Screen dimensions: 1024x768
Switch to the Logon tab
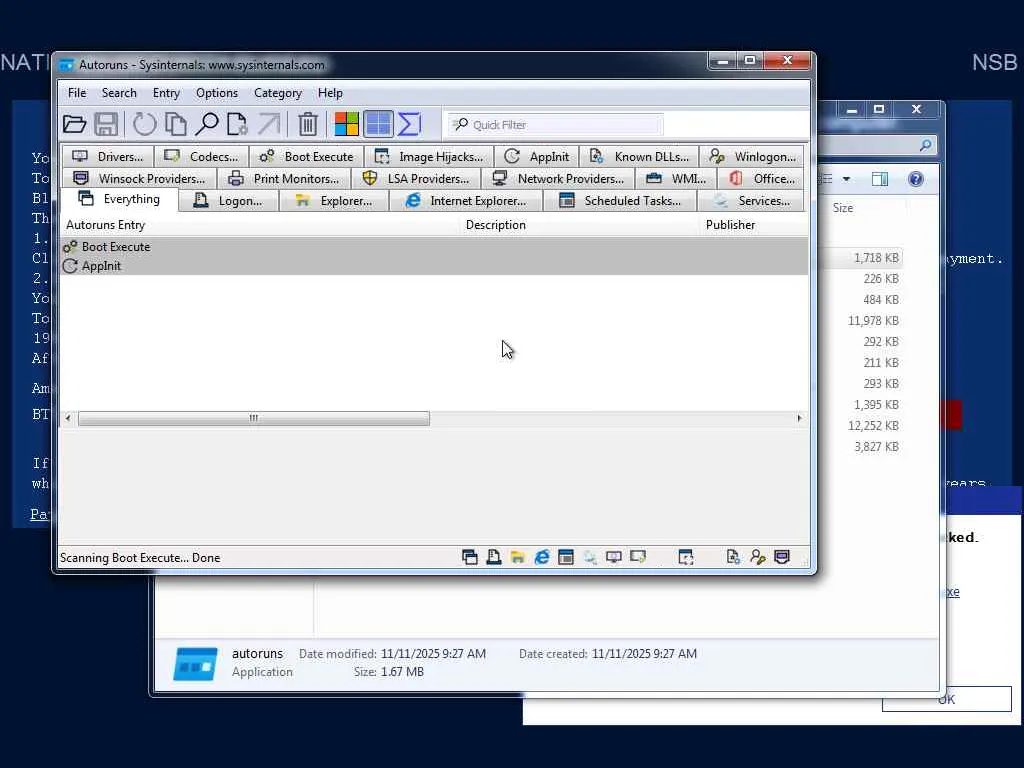pyautogui.click(x=229, y=200)
